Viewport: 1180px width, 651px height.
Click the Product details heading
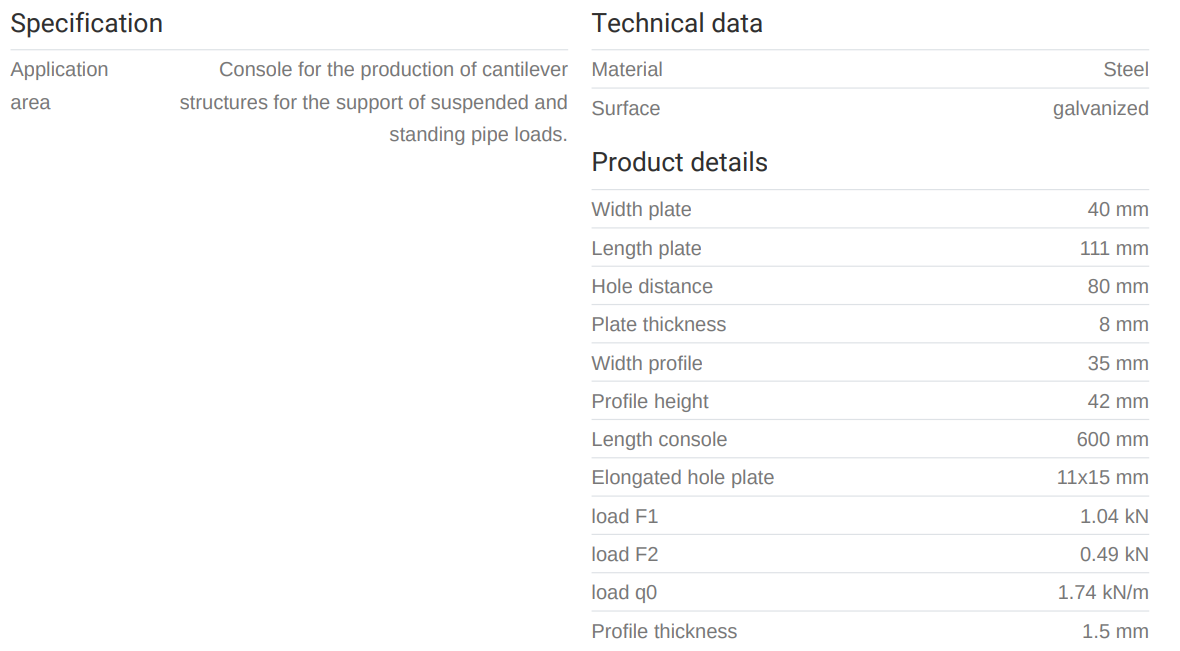(x=679, y=163)
